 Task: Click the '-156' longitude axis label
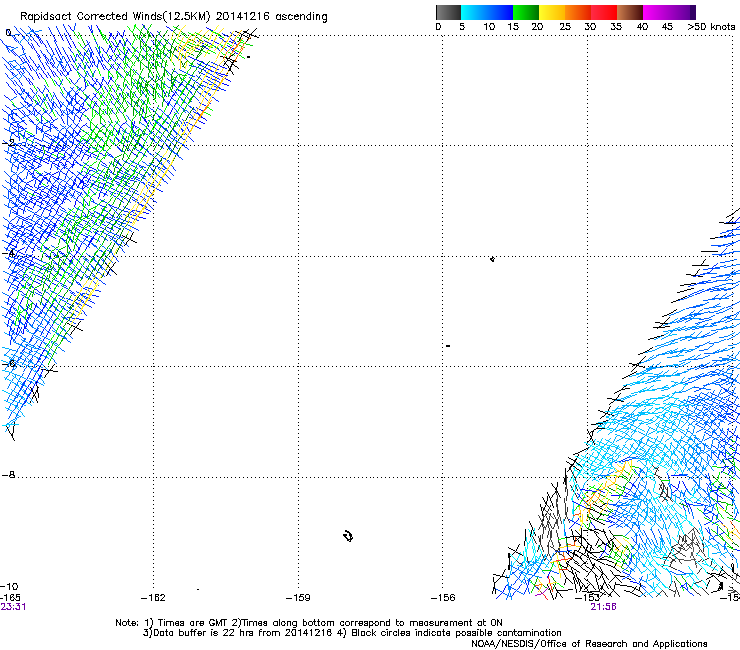click(443, 598)
